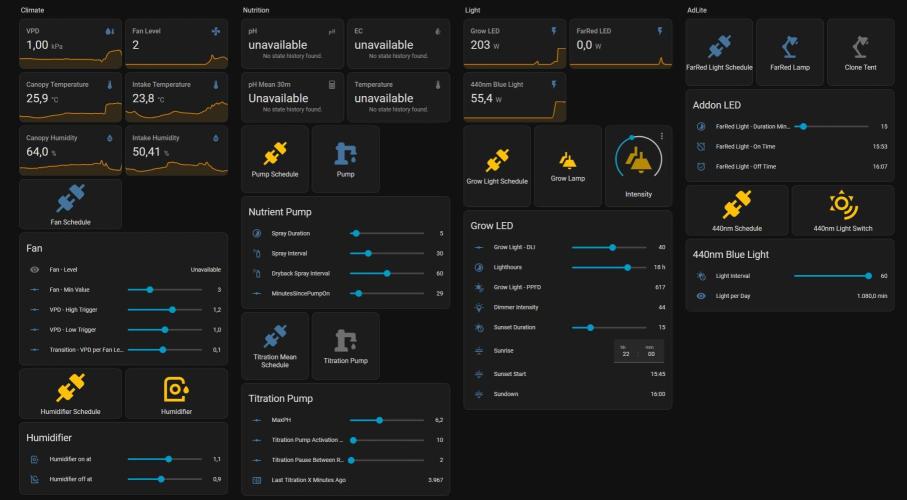Open the Canopy Temperature card
The width and height of the screenshot is (907, 500).
pos(71,97)
